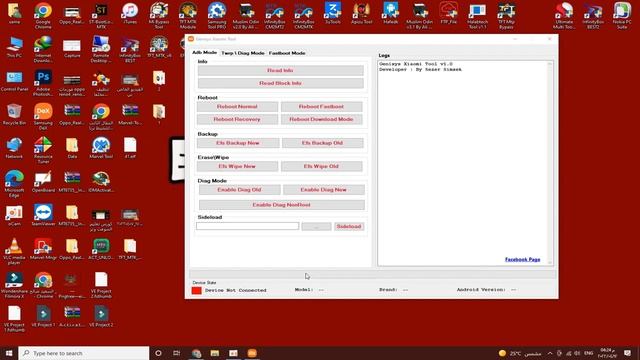The width and height of the screenshot is (640, 360).
Task: Run Efs Wipe Old
Action: coord(321,167)
